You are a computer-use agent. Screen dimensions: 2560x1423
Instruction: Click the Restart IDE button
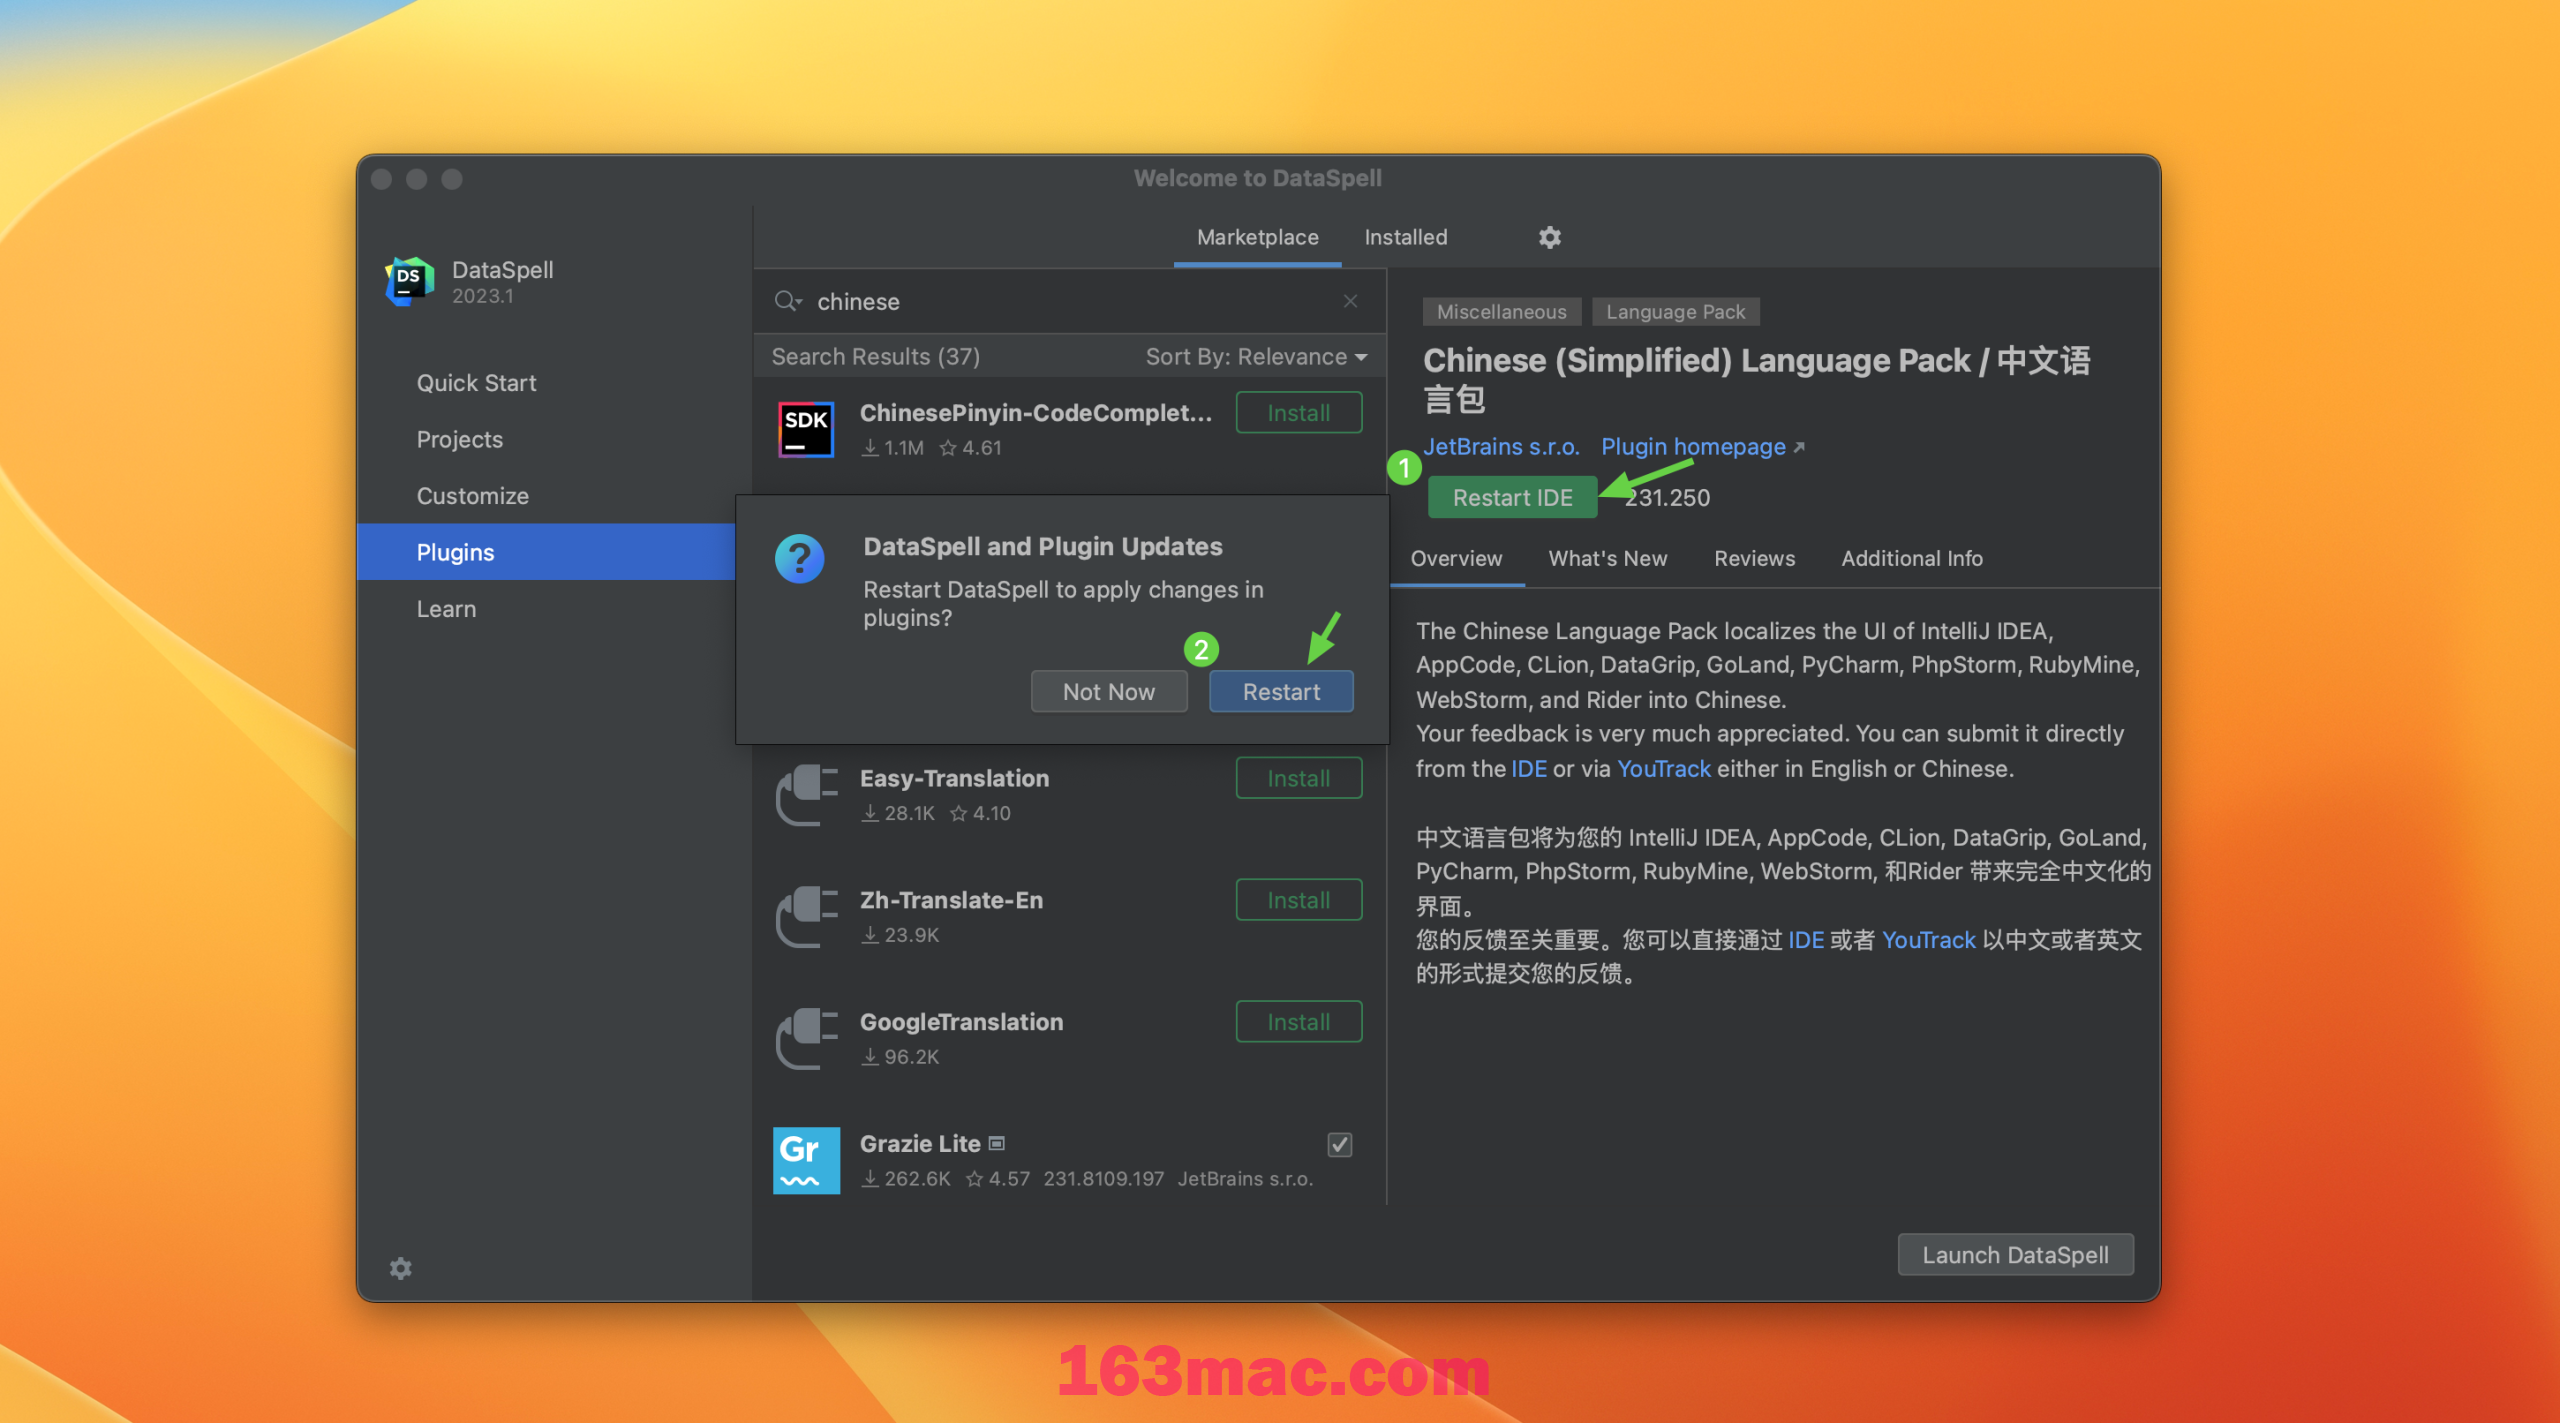coord(1512,497)
